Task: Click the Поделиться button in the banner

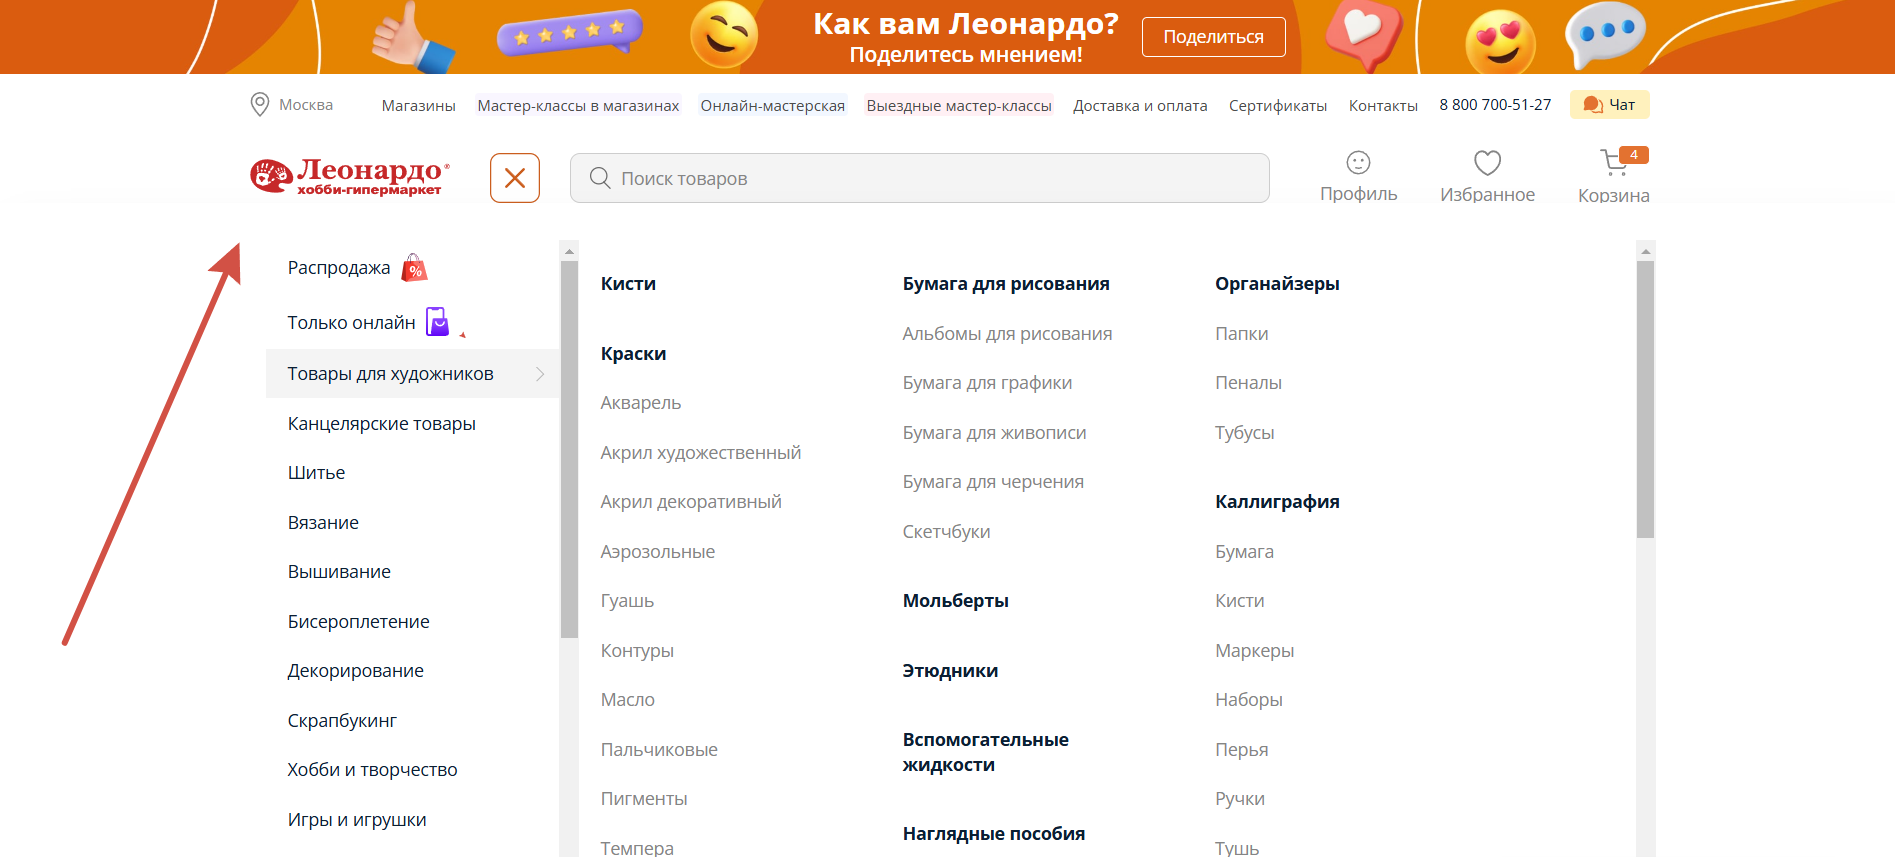Action: tap(1213, 37)
